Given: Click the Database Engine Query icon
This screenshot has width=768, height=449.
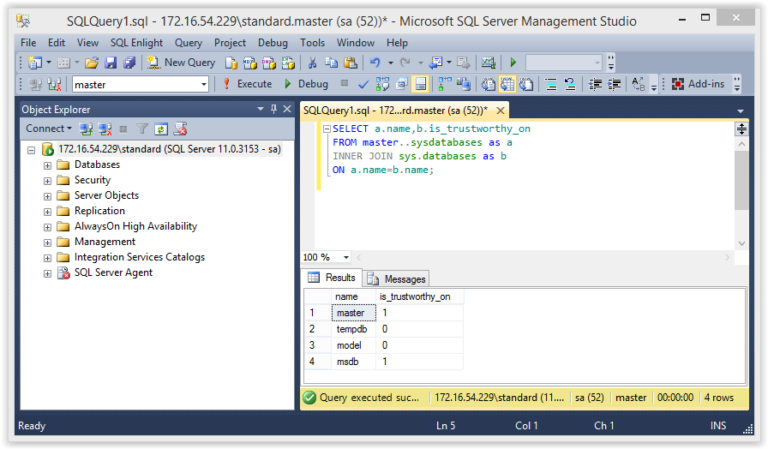Looking at the screenshot, I should [x=231, y=63].
